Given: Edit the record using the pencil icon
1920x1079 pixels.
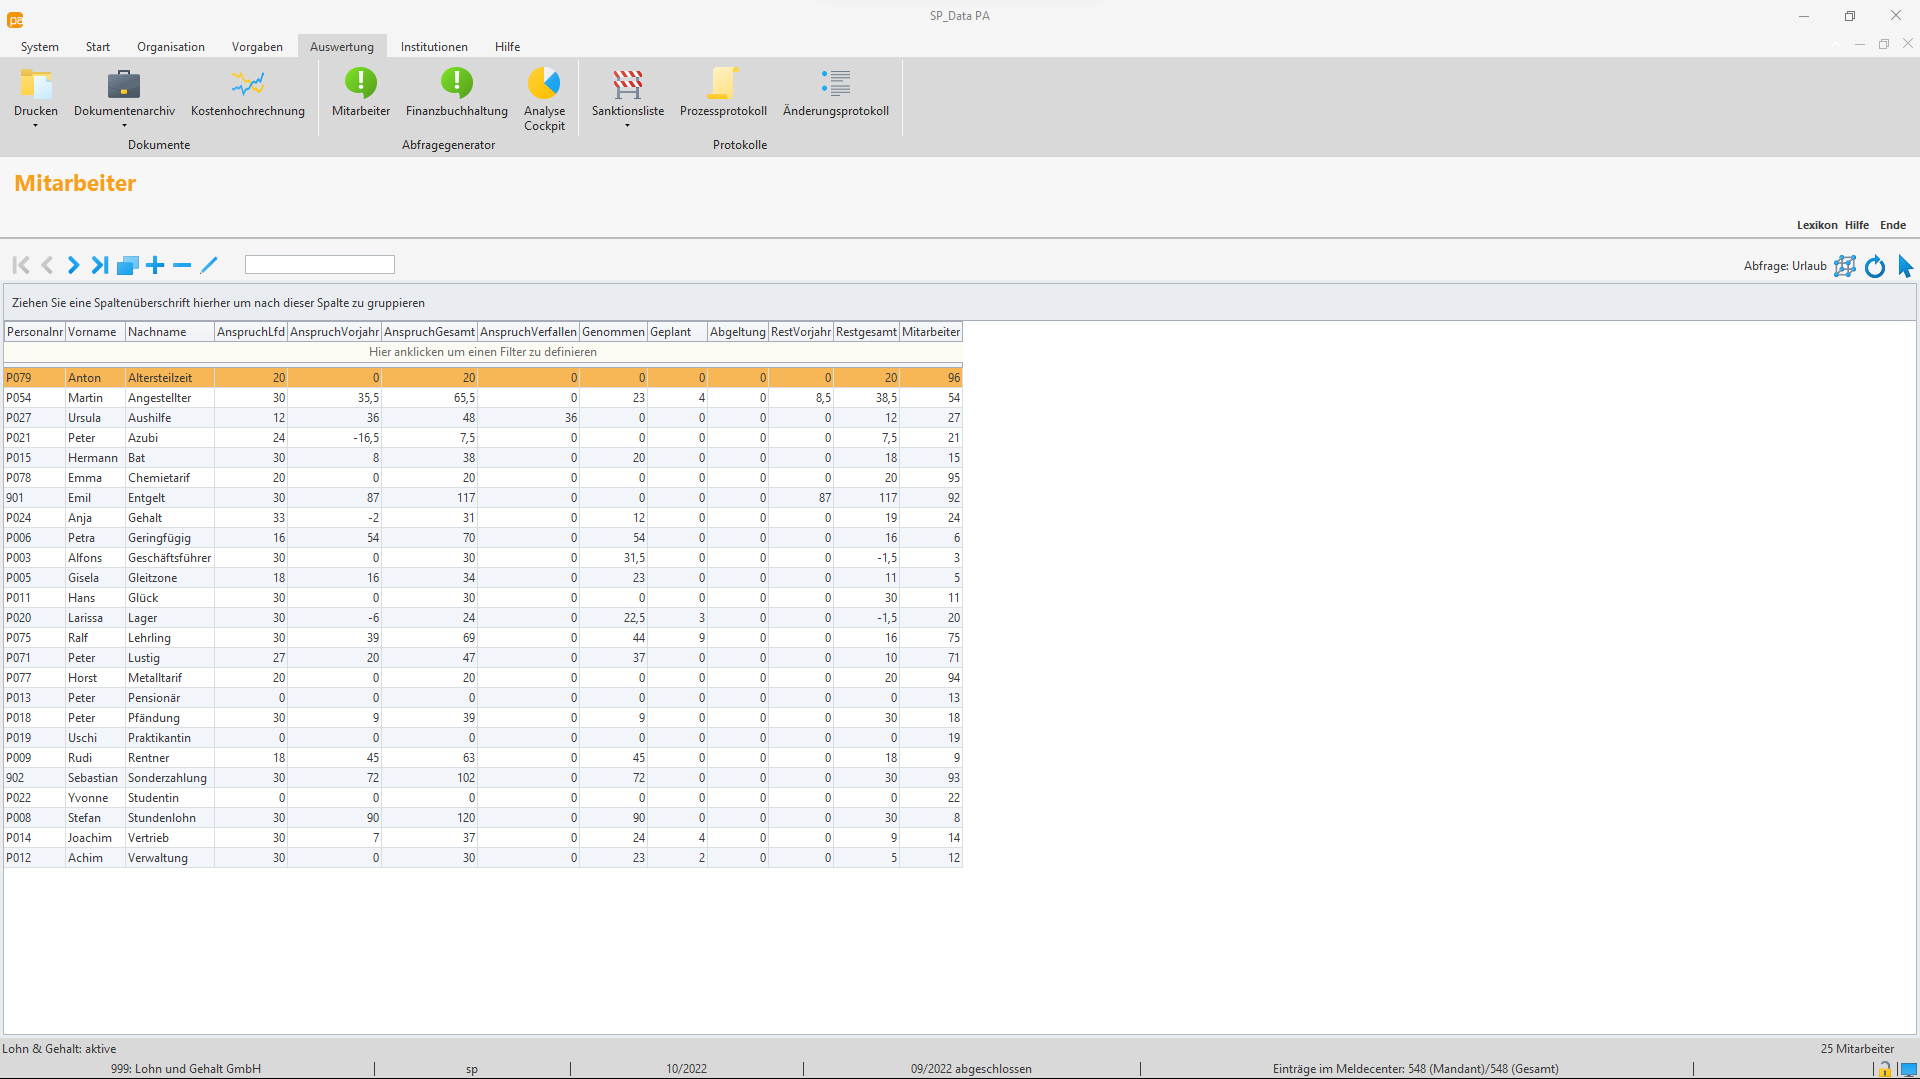Looking at the screenshot, I should (210, 265).
